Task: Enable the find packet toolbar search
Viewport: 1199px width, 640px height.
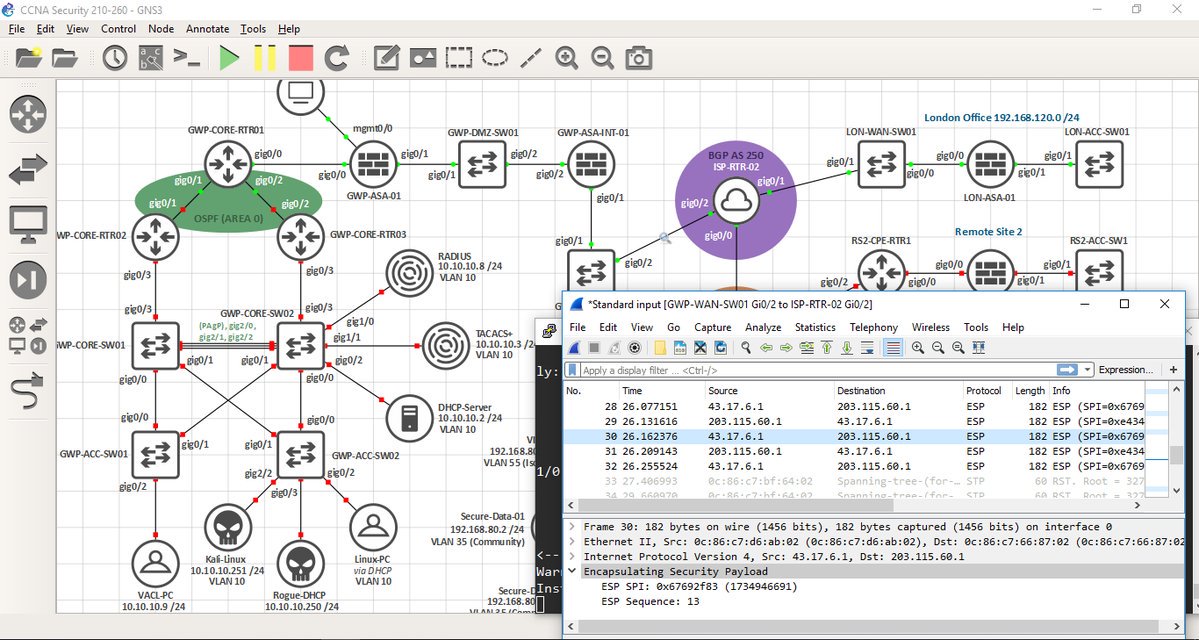Action: [x=745, y=347]
